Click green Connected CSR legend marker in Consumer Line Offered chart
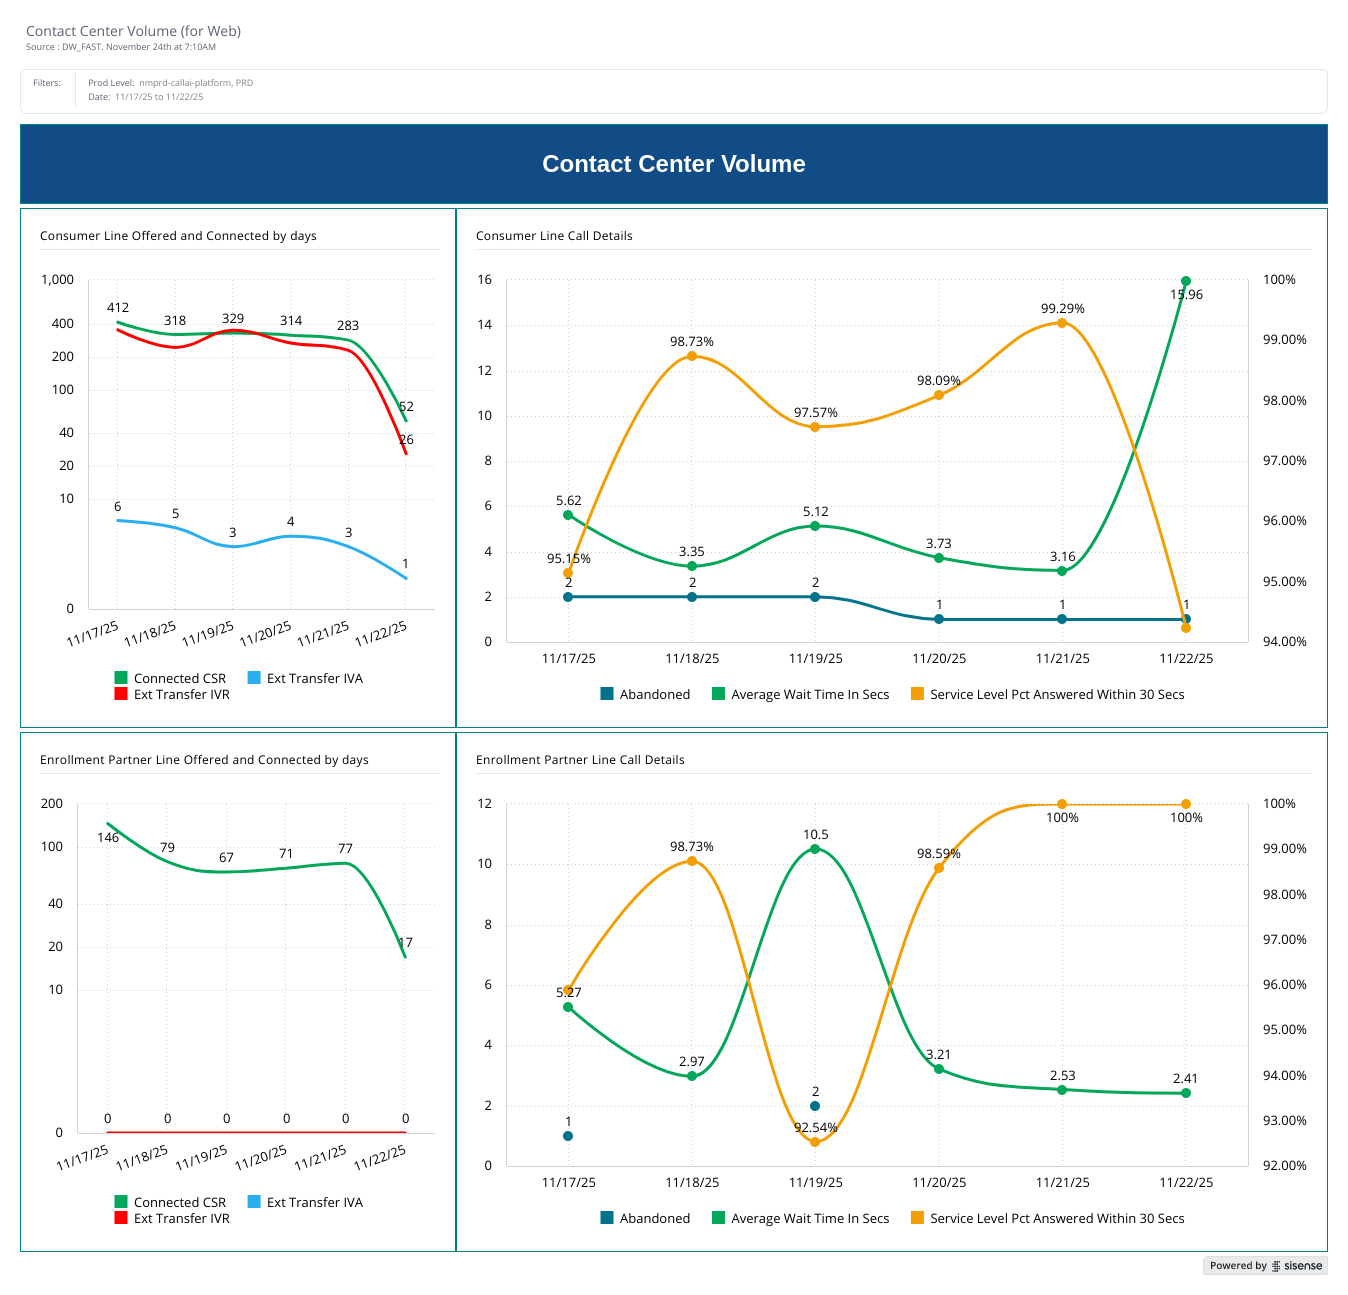The height and width of the screenshot is (1295, 1348). point(121,678)
